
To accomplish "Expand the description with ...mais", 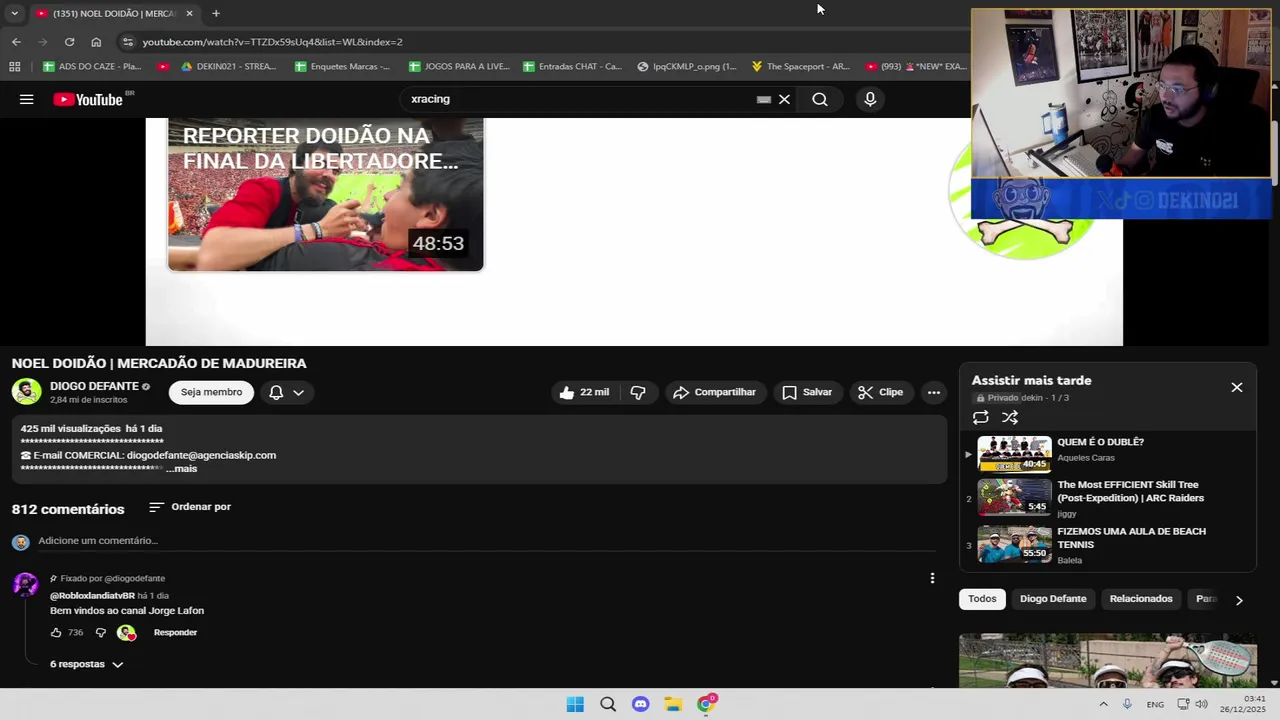I will (x=183, y=468).
